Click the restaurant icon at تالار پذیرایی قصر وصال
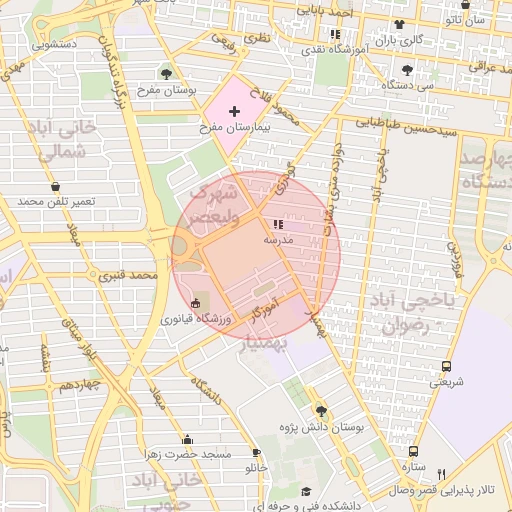 click(442, 474)
